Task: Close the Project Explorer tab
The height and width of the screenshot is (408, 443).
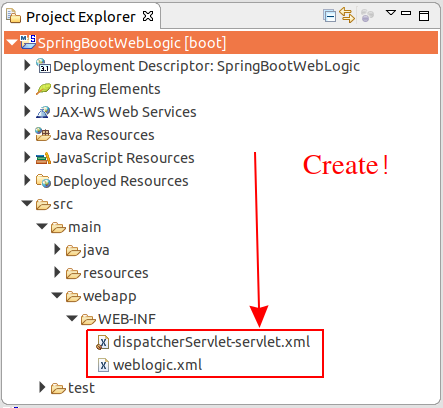Action: 148,16
